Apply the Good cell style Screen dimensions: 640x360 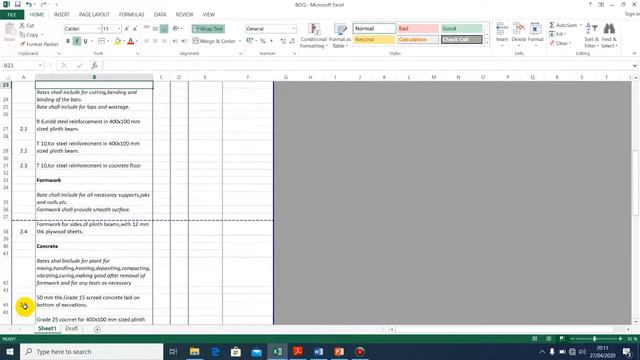[x=462, y=29]
